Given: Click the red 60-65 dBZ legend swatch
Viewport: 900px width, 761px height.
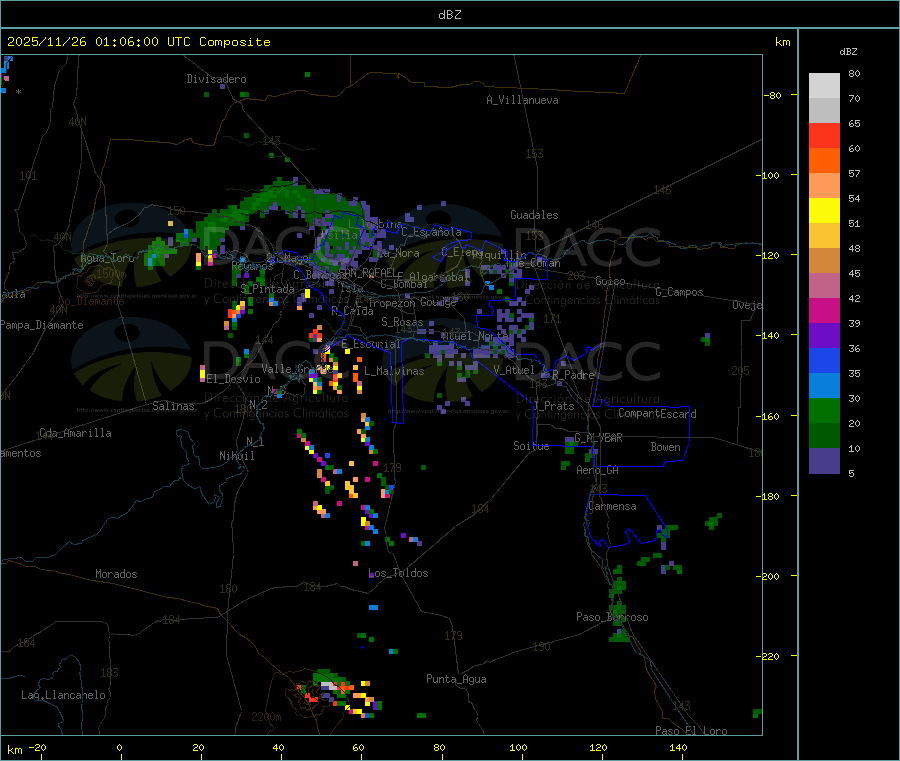Looking at the screenshot, I should point(824,135).
